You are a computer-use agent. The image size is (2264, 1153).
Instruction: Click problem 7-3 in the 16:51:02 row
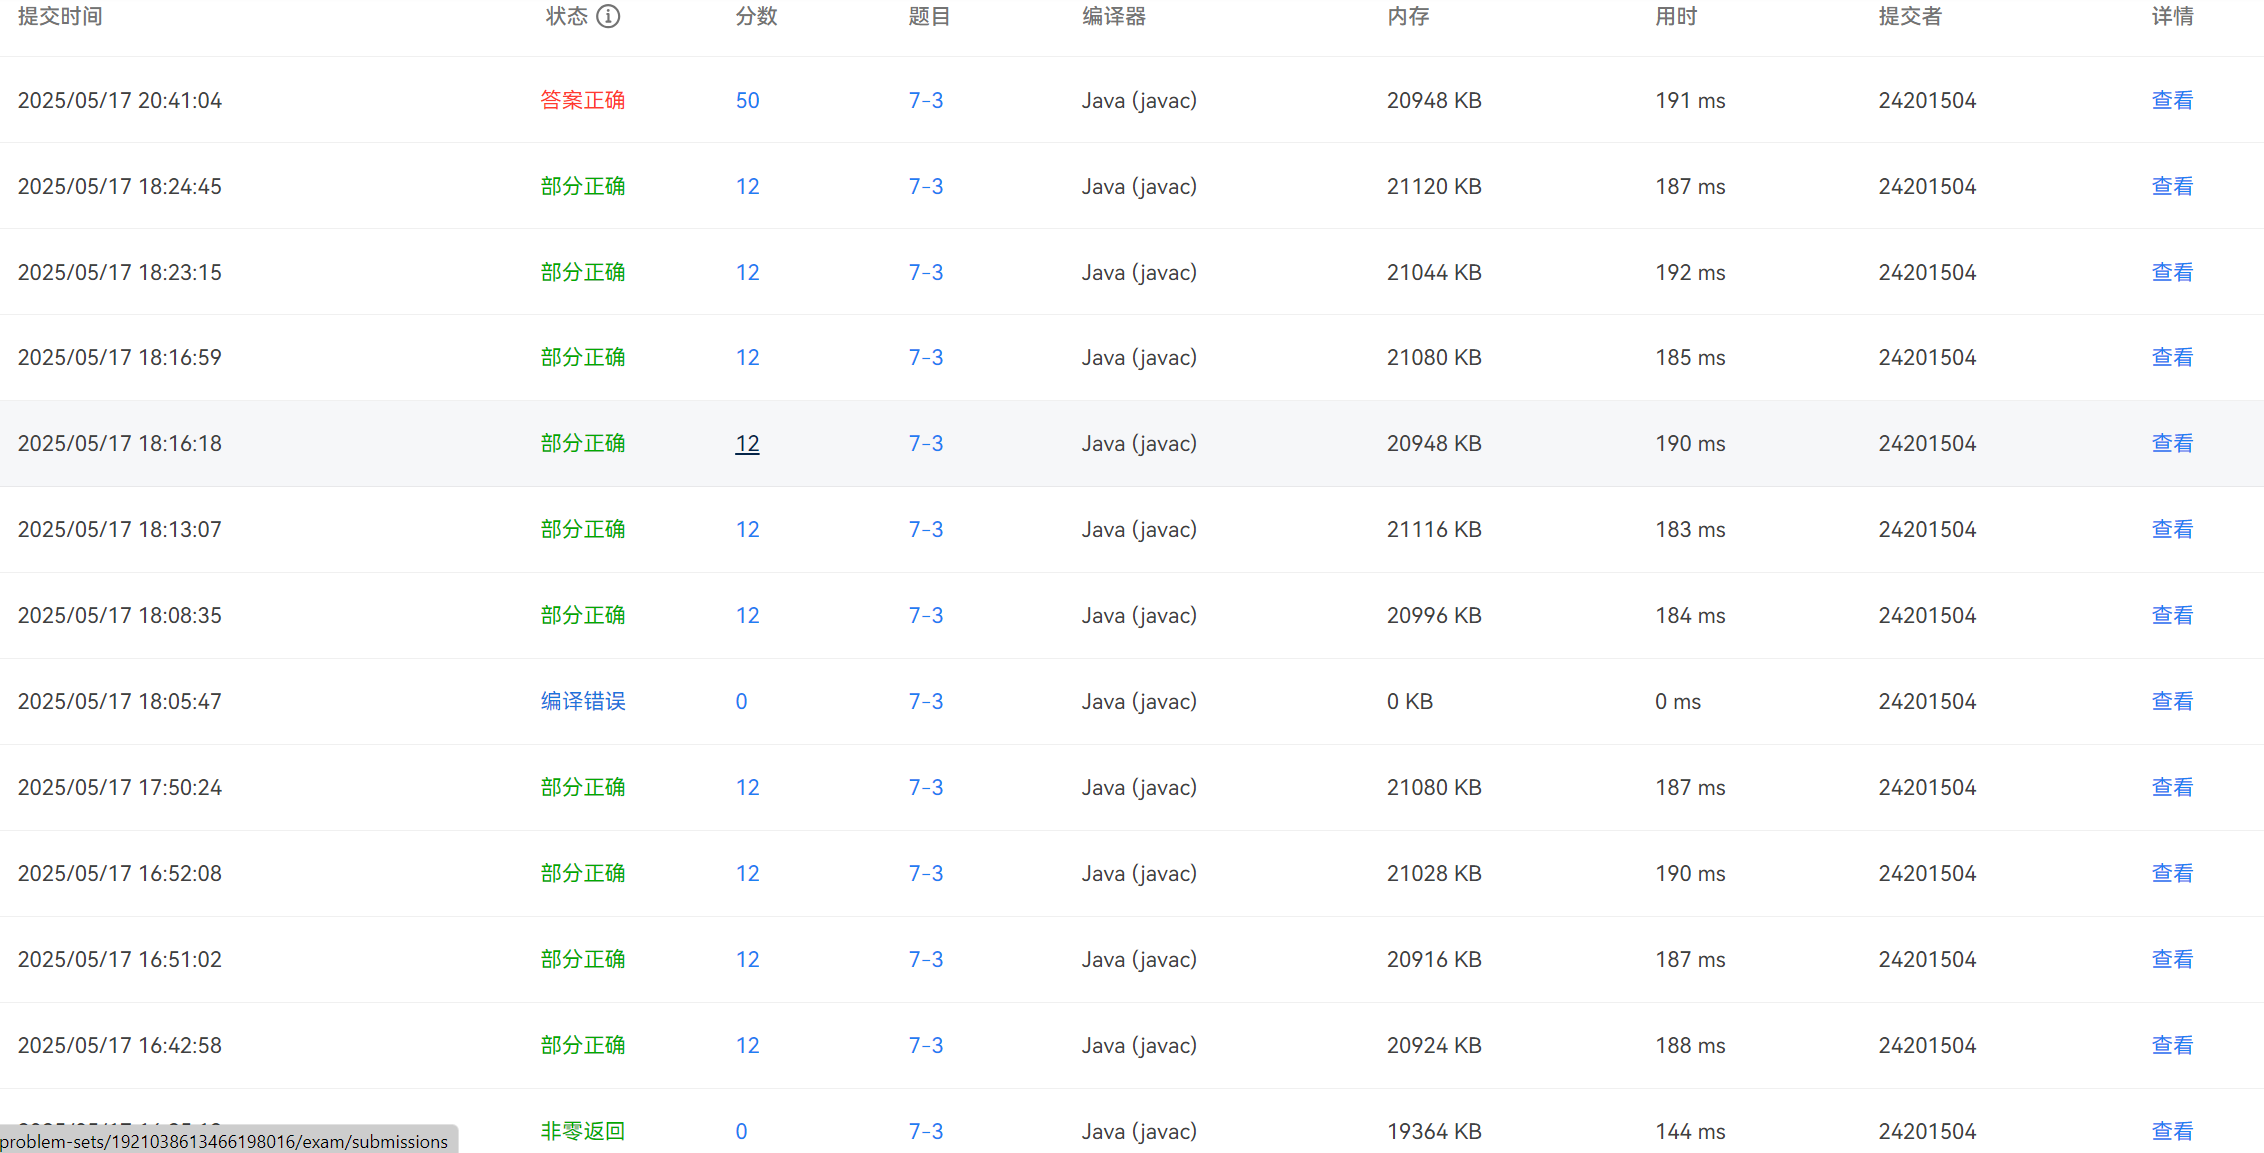pos(925,959)
